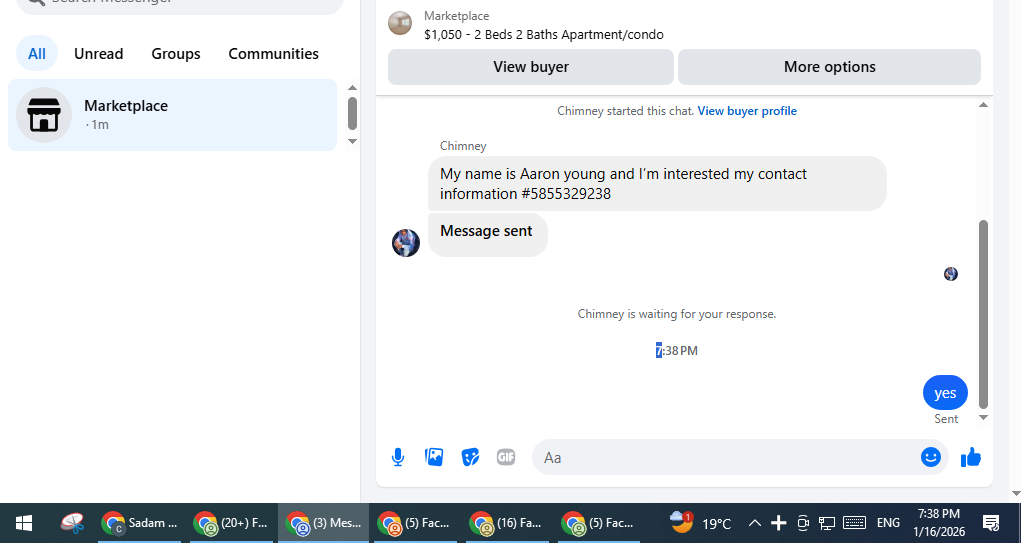Viewport: 1021px width, 543px height.
Task: Show hidden system tray icons
Action: (755, 523)
